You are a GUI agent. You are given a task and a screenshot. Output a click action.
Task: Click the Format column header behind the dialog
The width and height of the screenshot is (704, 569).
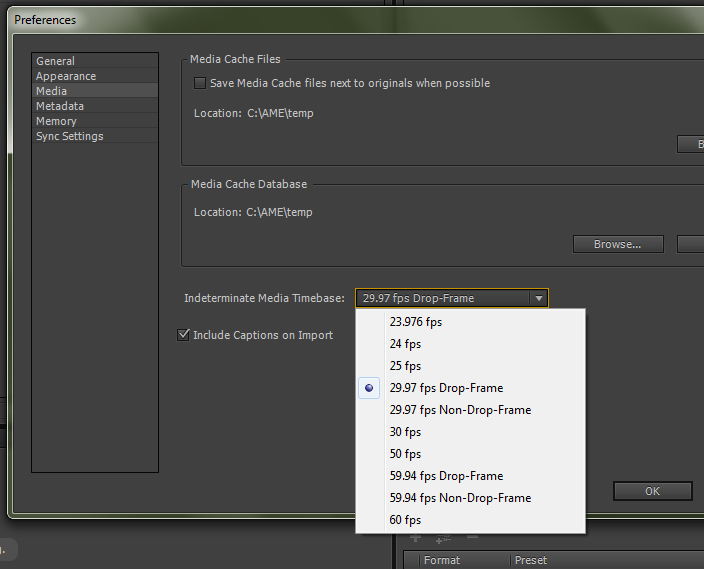(442, 560)
